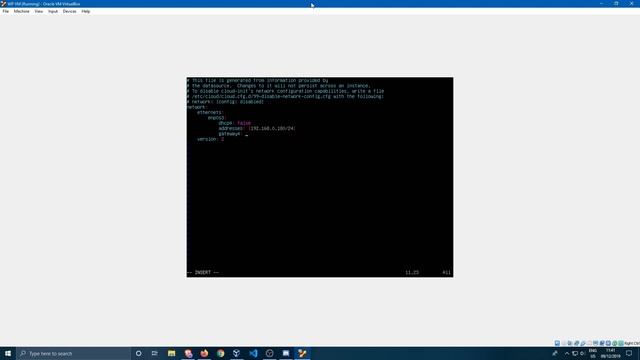The height and width of the screenshot is (360, 640).
Task: Open the VirtualBox File menu
Action: point(5,11)
